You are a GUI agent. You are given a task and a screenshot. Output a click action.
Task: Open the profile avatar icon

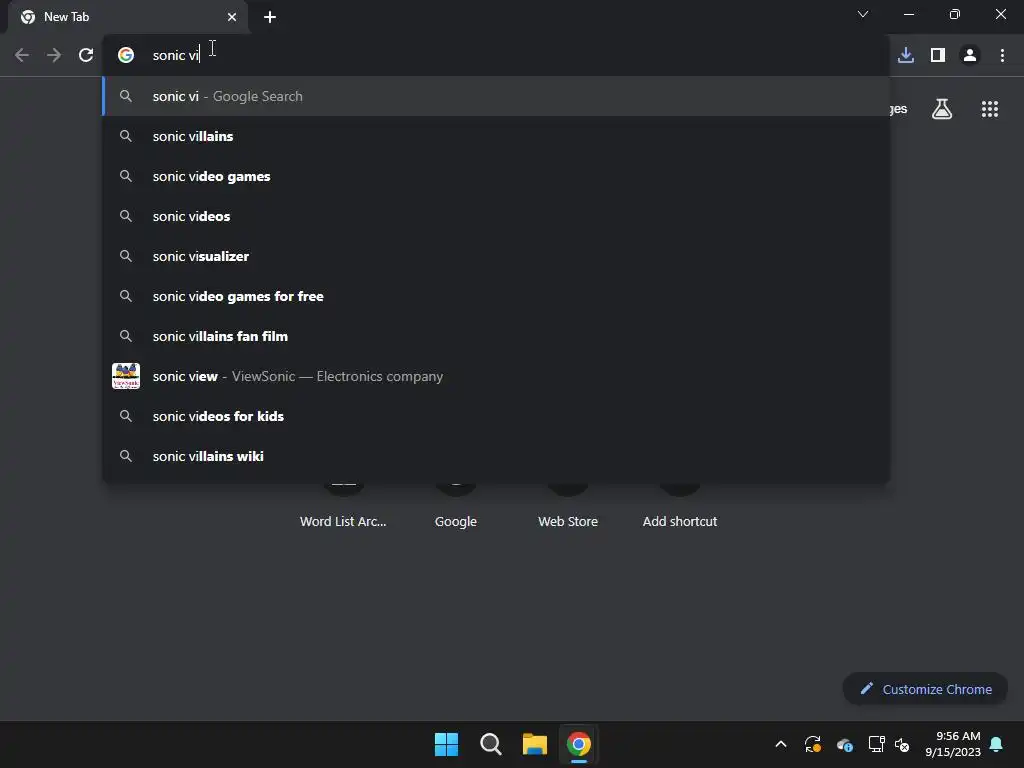coord(970,55)
